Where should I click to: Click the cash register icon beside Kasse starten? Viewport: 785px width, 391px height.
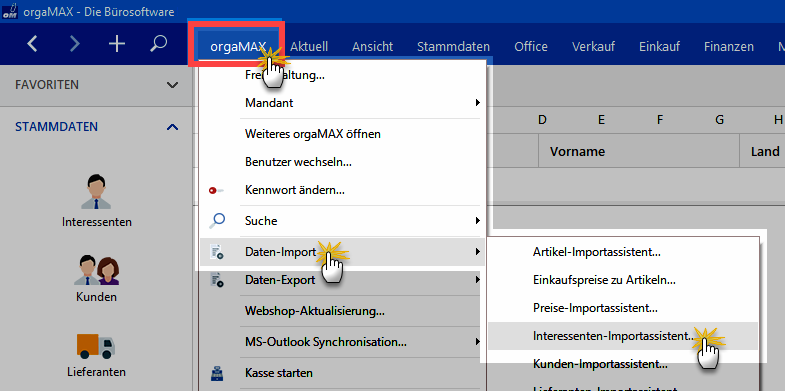(217, 373)
